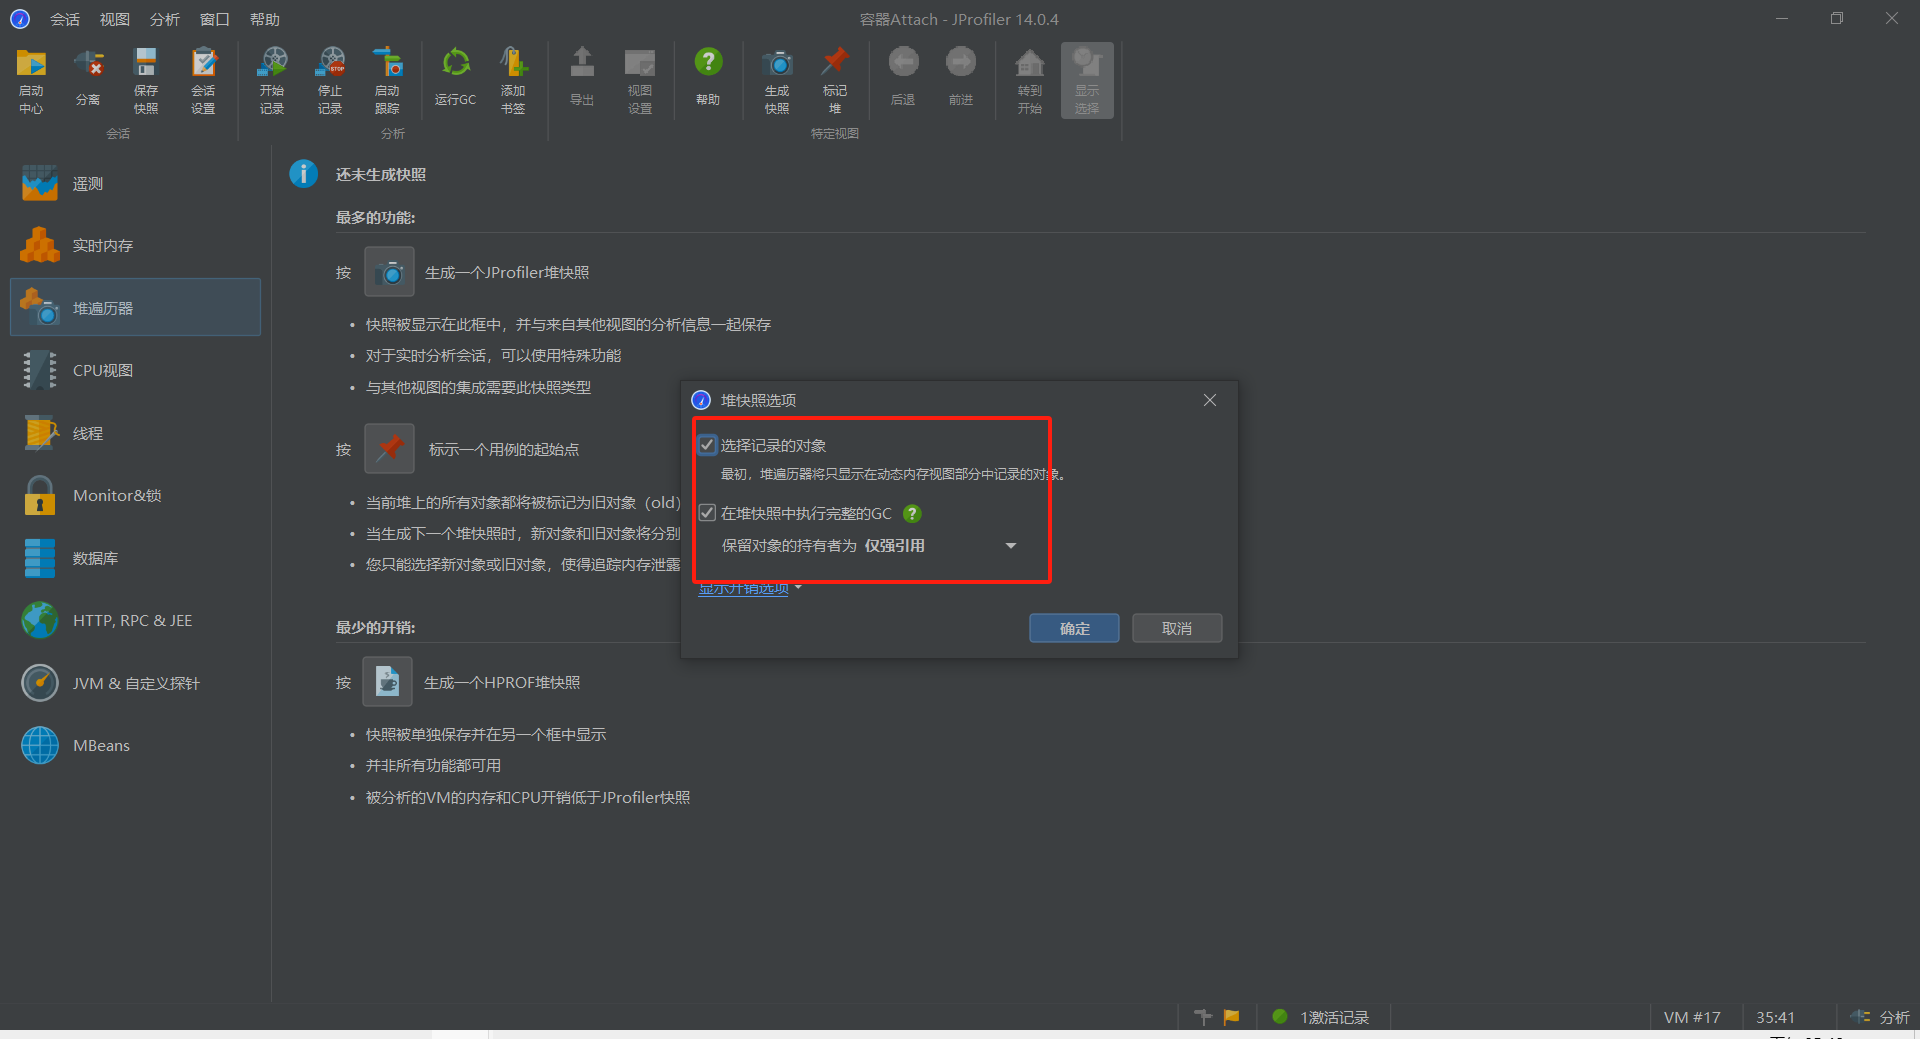Image resolution: width=1920 pixels, height=1039 pixels.
Task: Open the 分析 menu
Action: pos(165,19)
